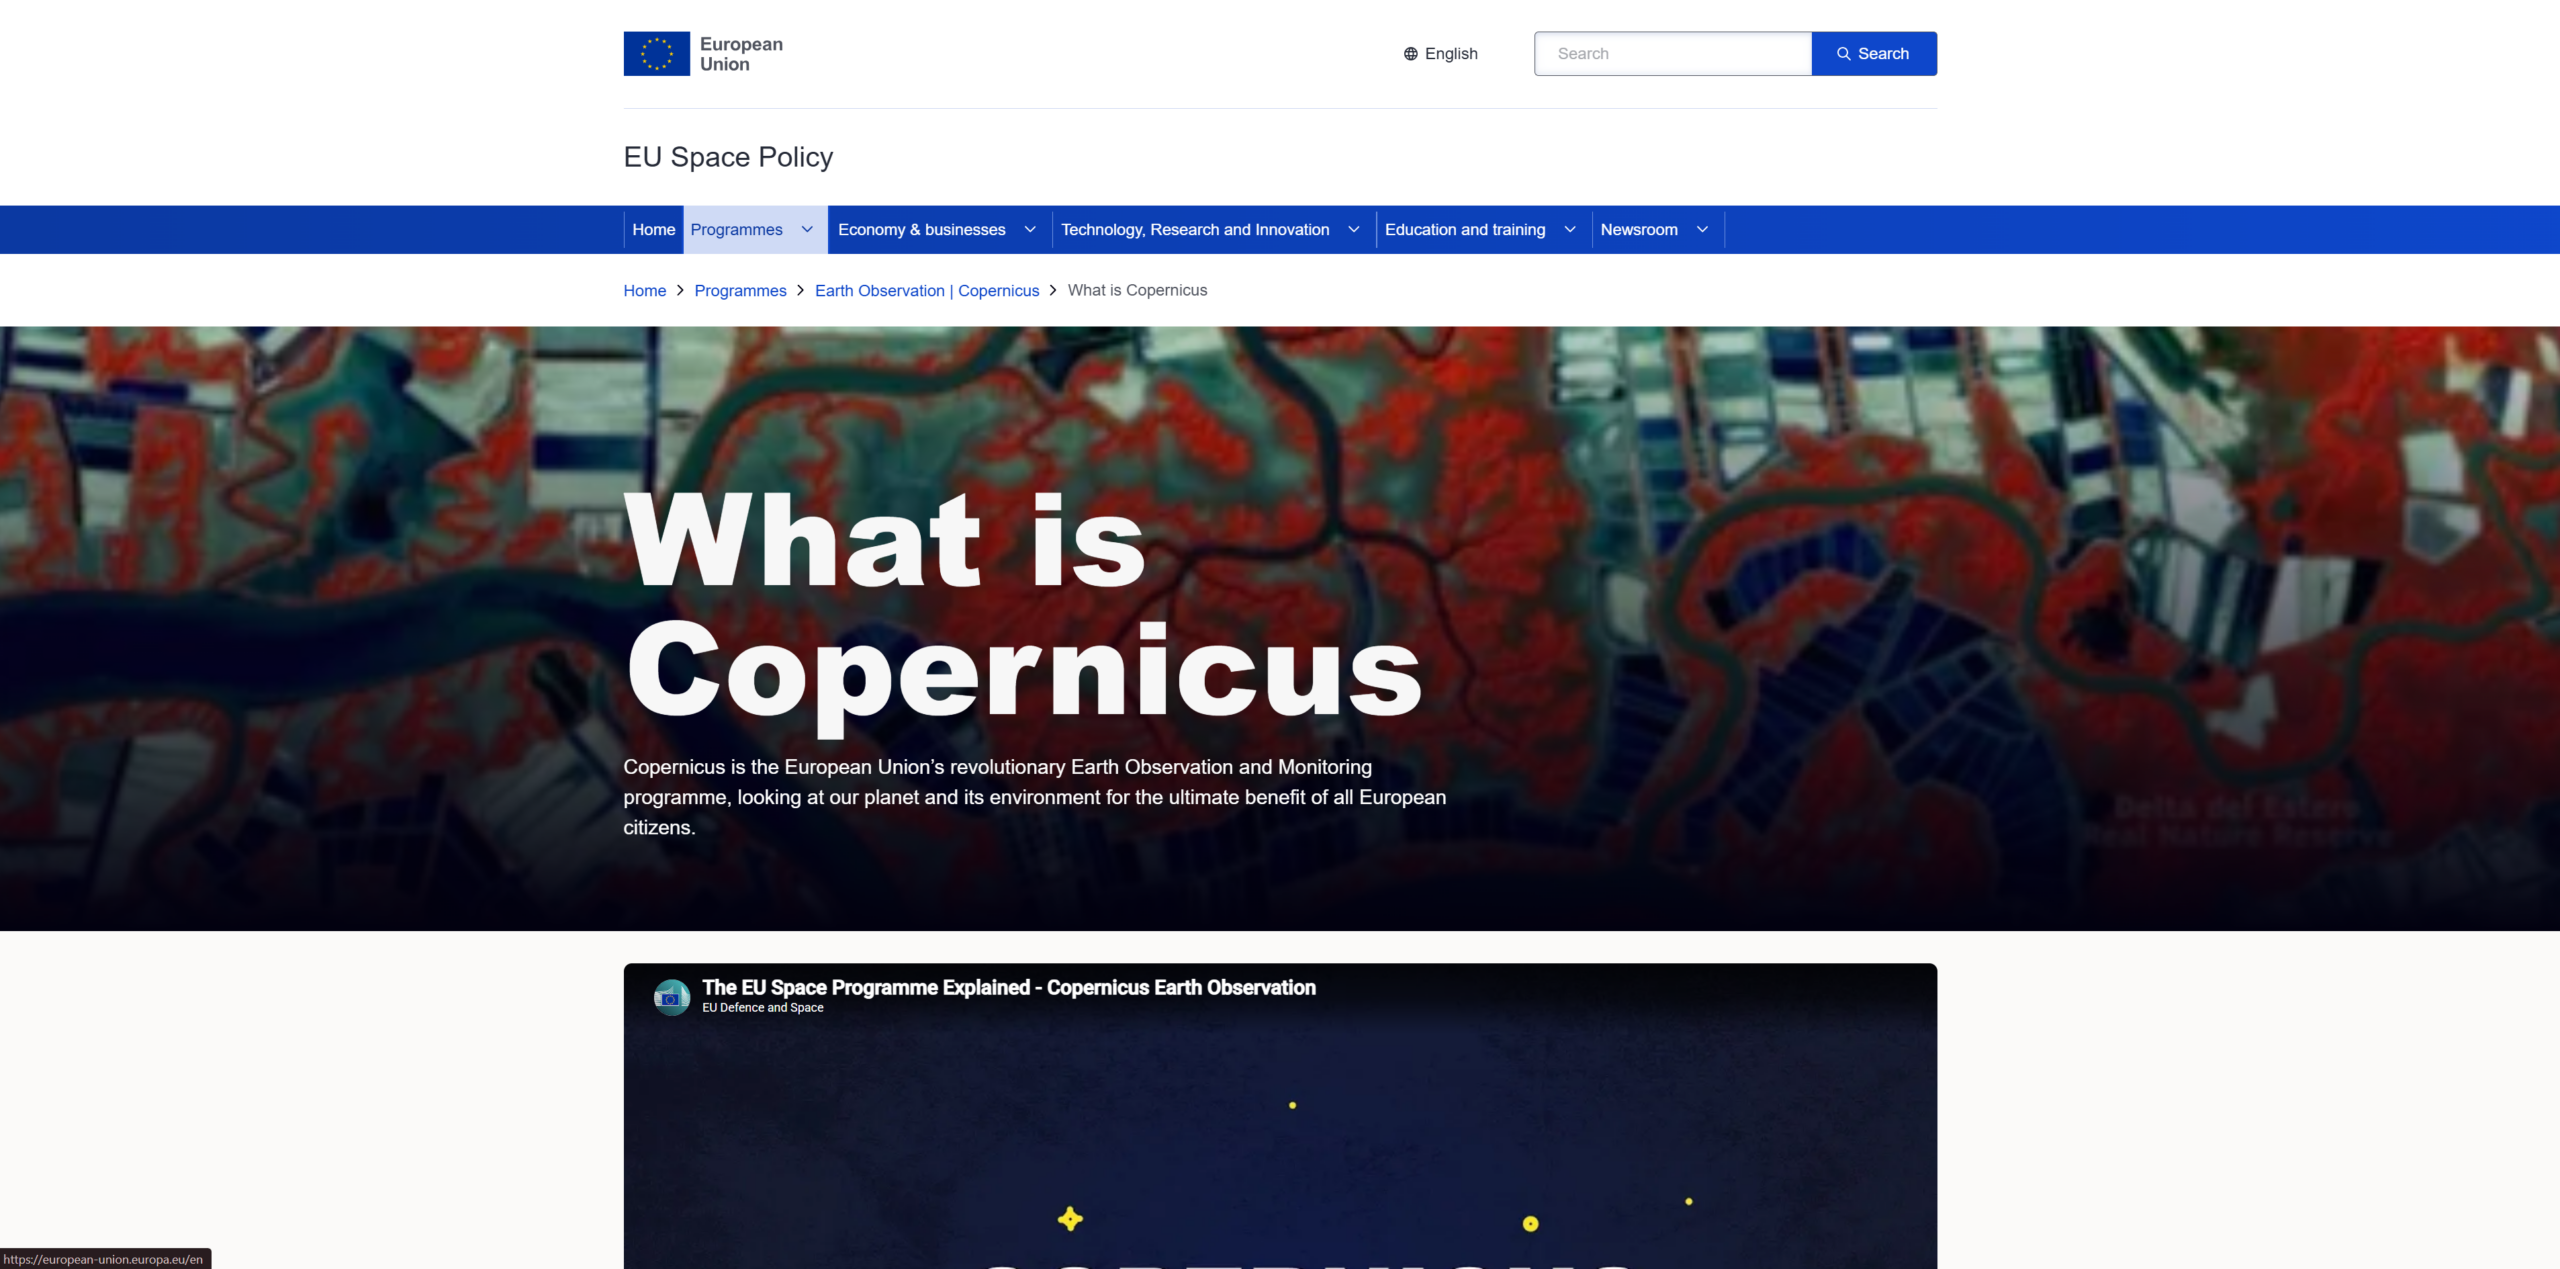Click the magnifier icon in Search button
This screenshot has width=2560, height=1269.
[1843, 54]
